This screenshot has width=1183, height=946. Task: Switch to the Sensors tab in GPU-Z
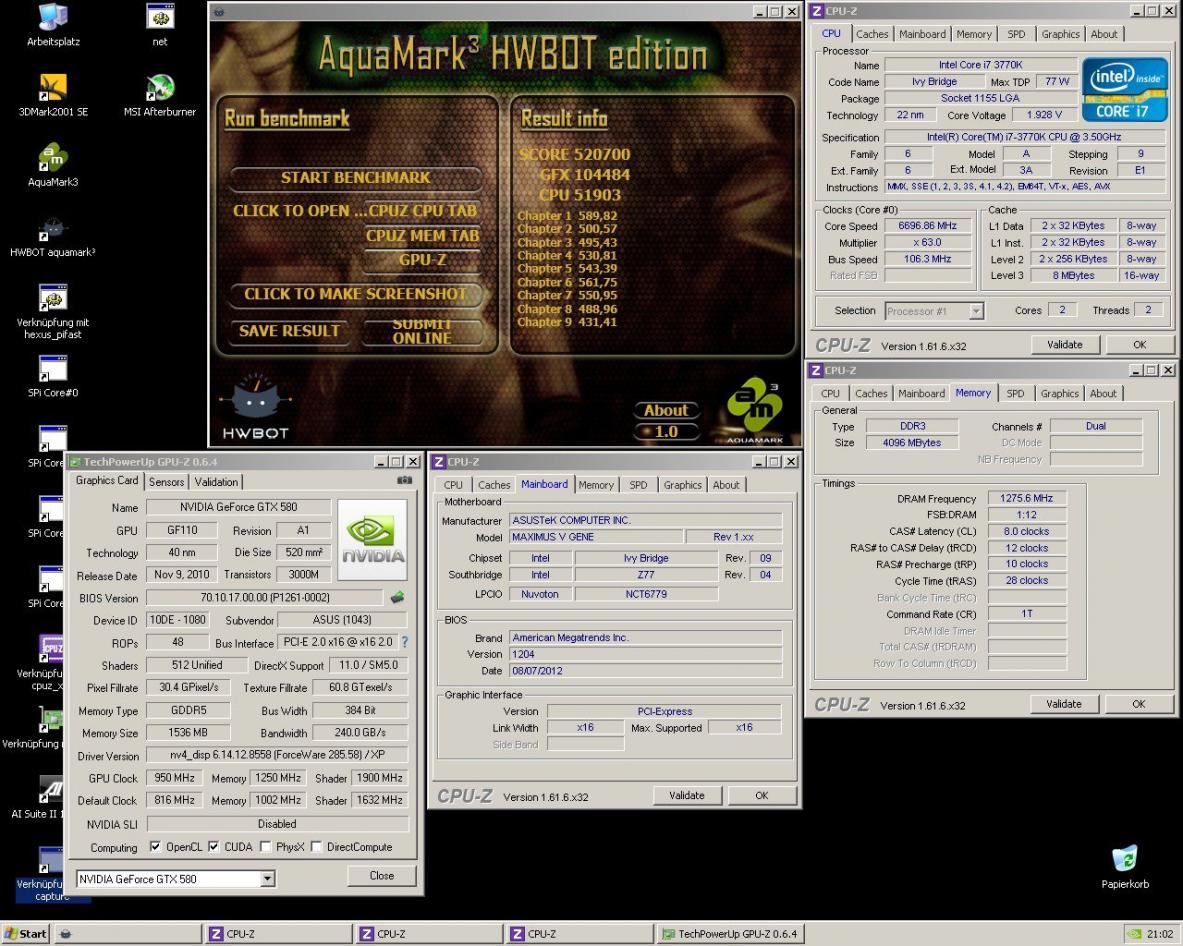click(x=166, y=481)
